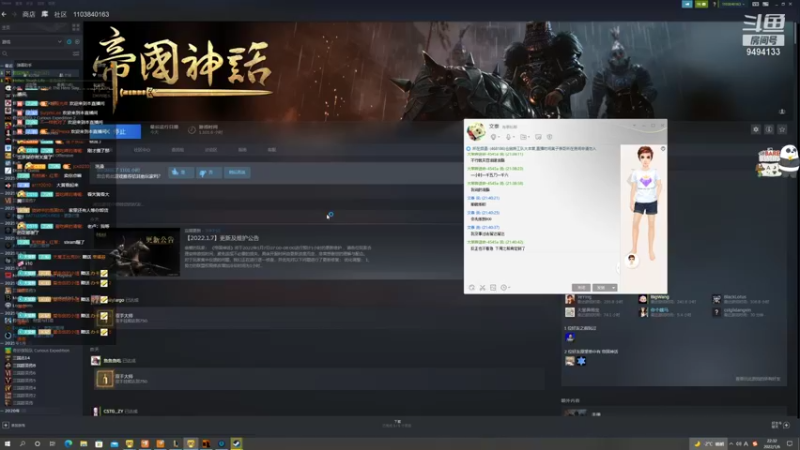The image size is (800, 450).
Task: Open the 库 library tab
Action: click(x=45, y=14)
